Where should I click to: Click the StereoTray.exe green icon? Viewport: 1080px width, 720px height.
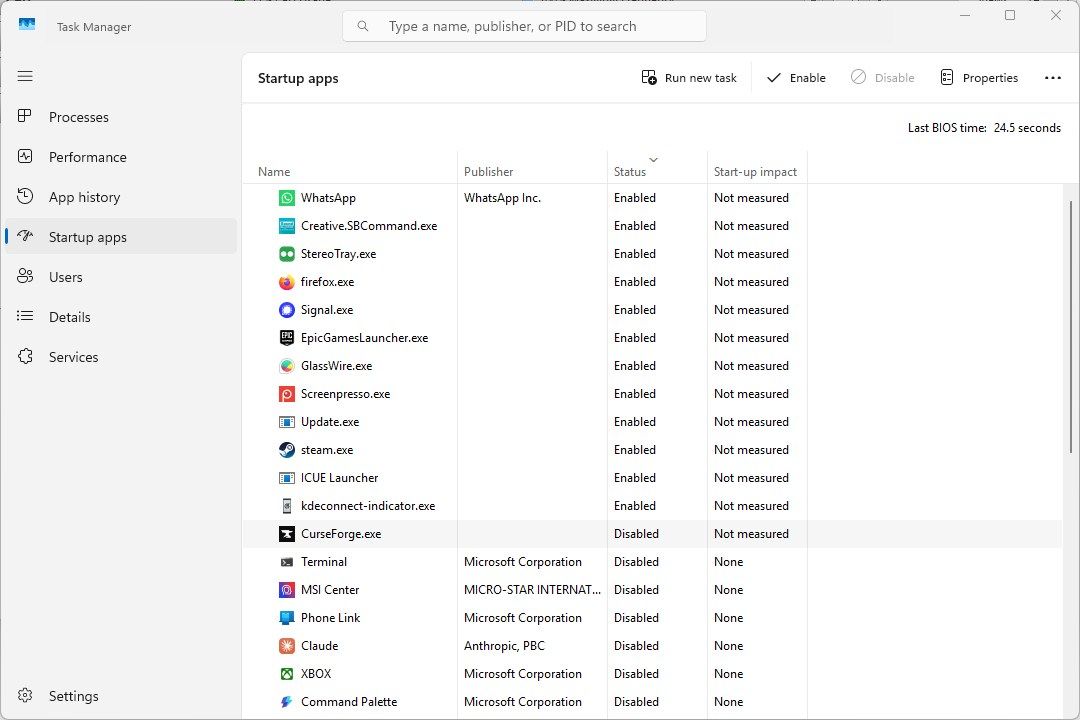click(x=287, y=254)
